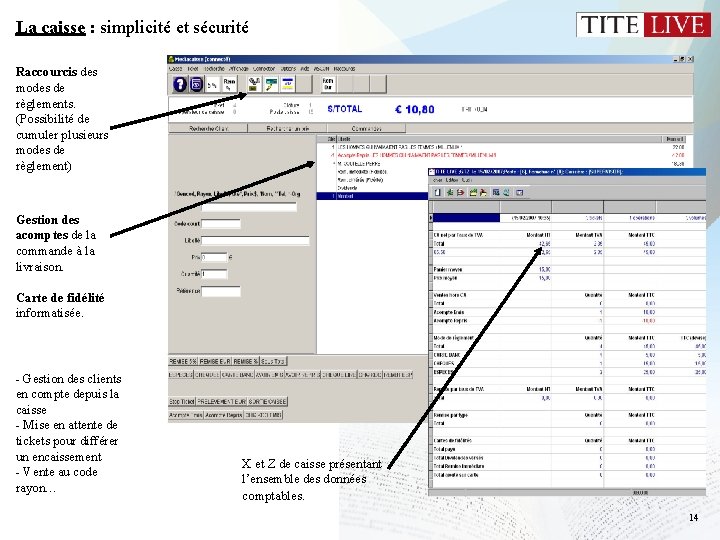Select the highlighted blue row in report grid
Viewport: 720px width, 540px height.
(x=467, y=218)
